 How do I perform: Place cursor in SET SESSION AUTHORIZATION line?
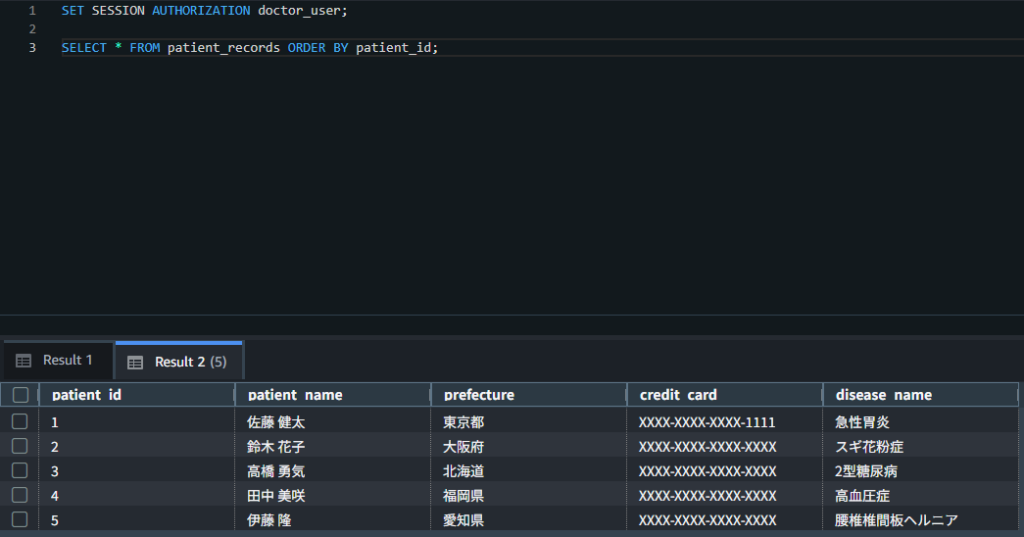pyautogui.click(x=204, y=10)
